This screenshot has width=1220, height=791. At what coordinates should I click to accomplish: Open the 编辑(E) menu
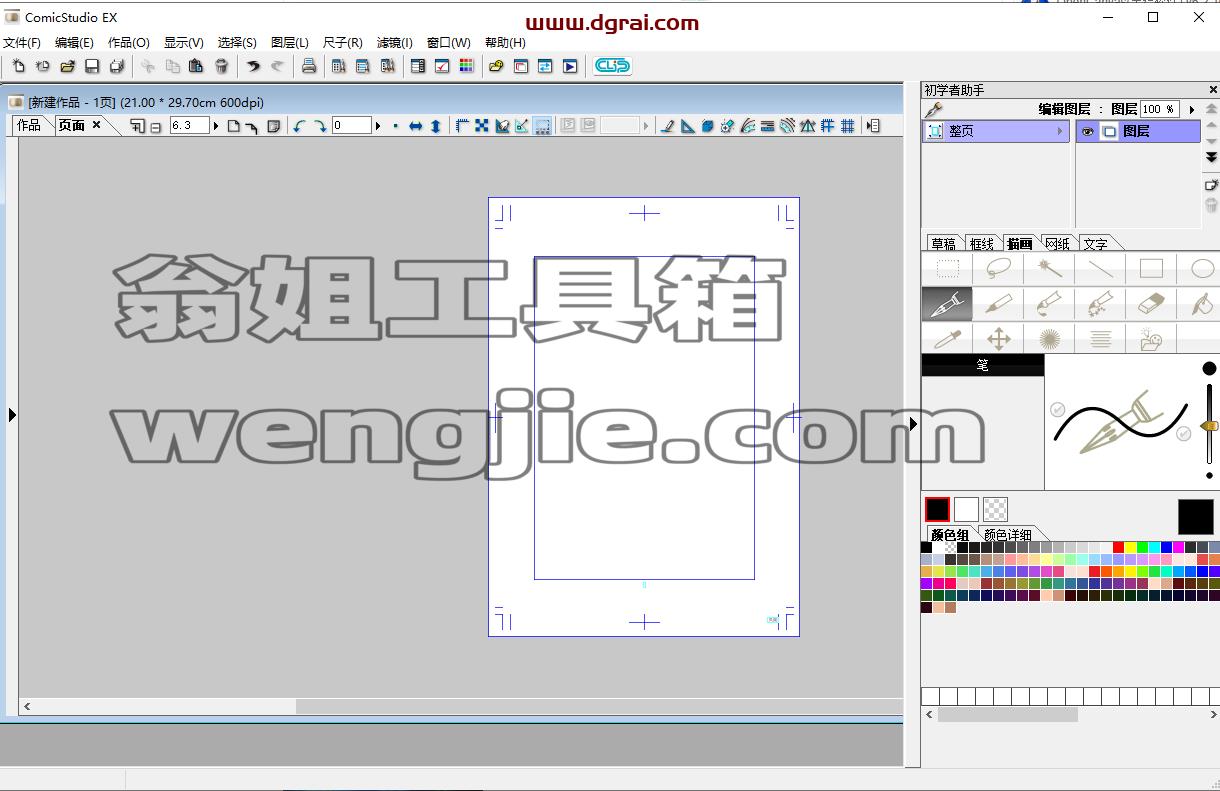pos(74,43)
